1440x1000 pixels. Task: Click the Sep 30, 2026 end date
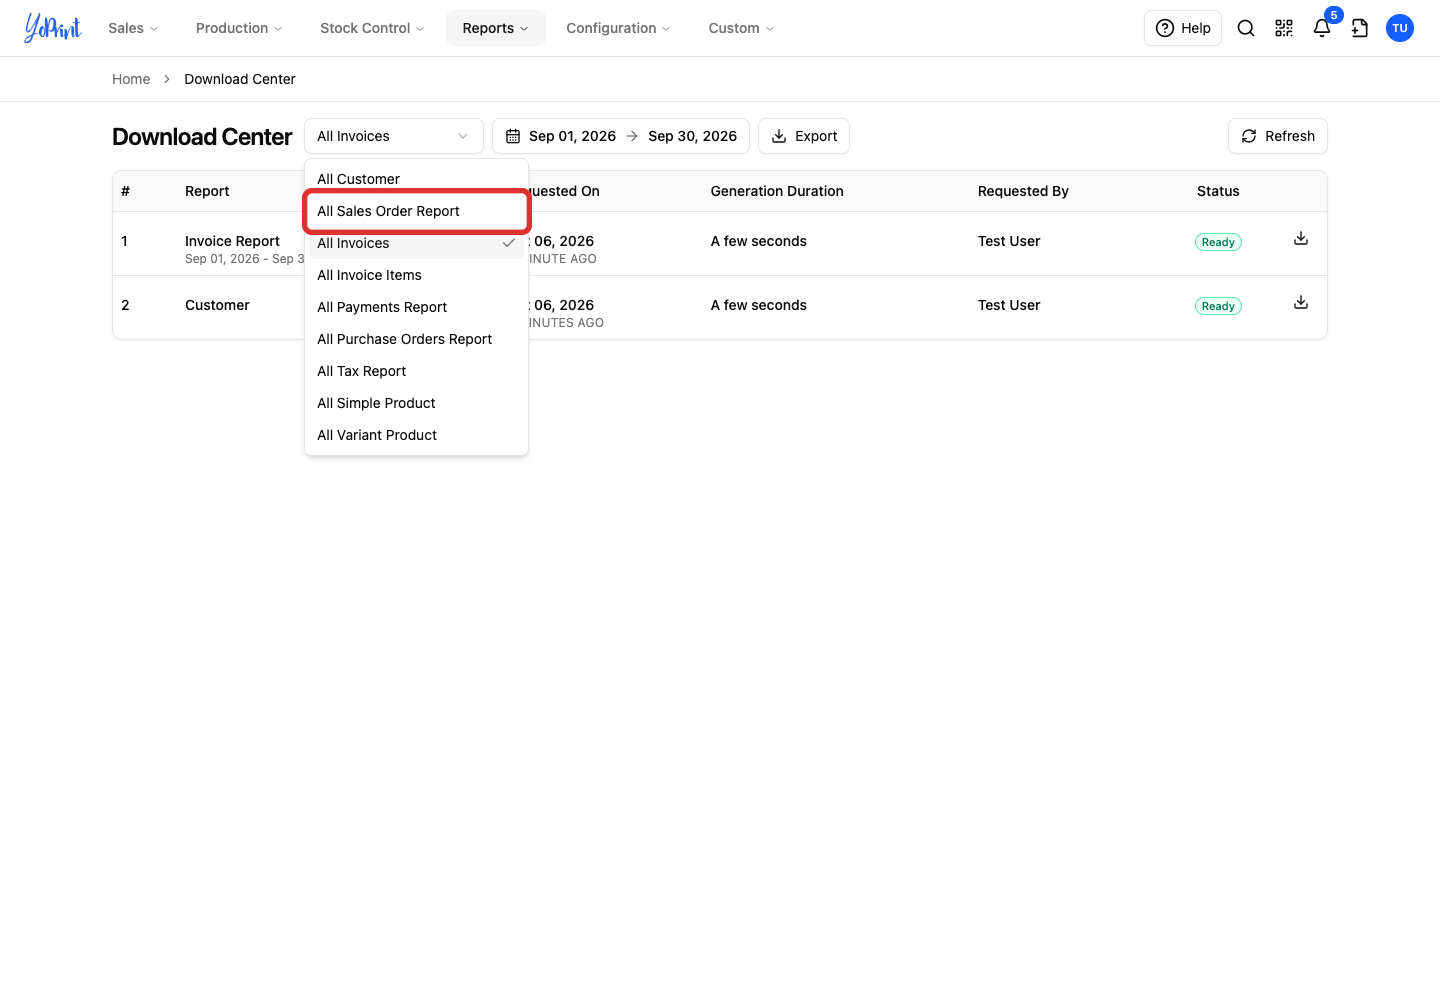click(x=692, y=136)
